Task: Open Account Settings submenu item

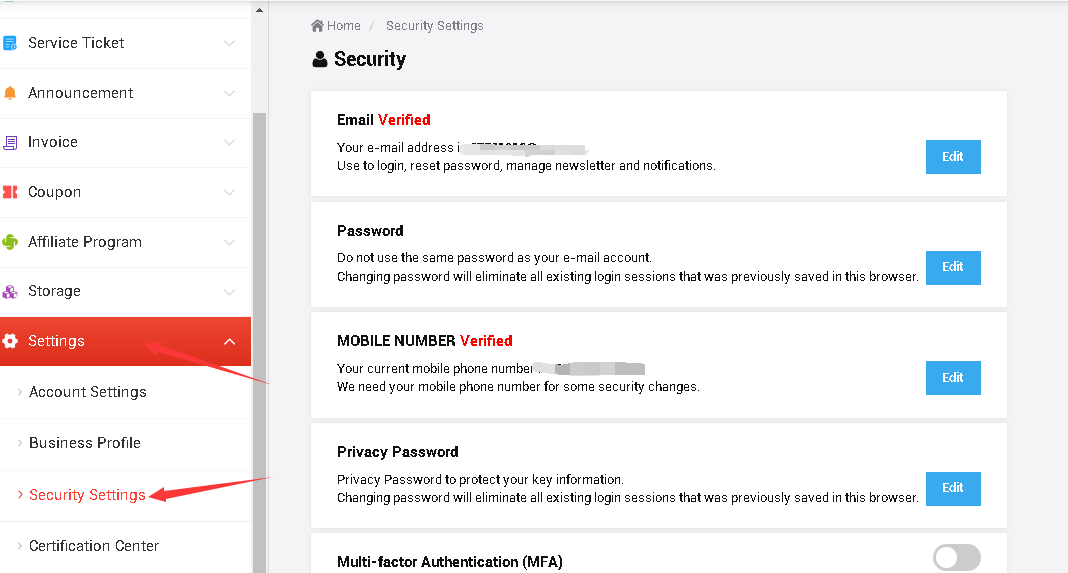Action: (x=88, y=392)
